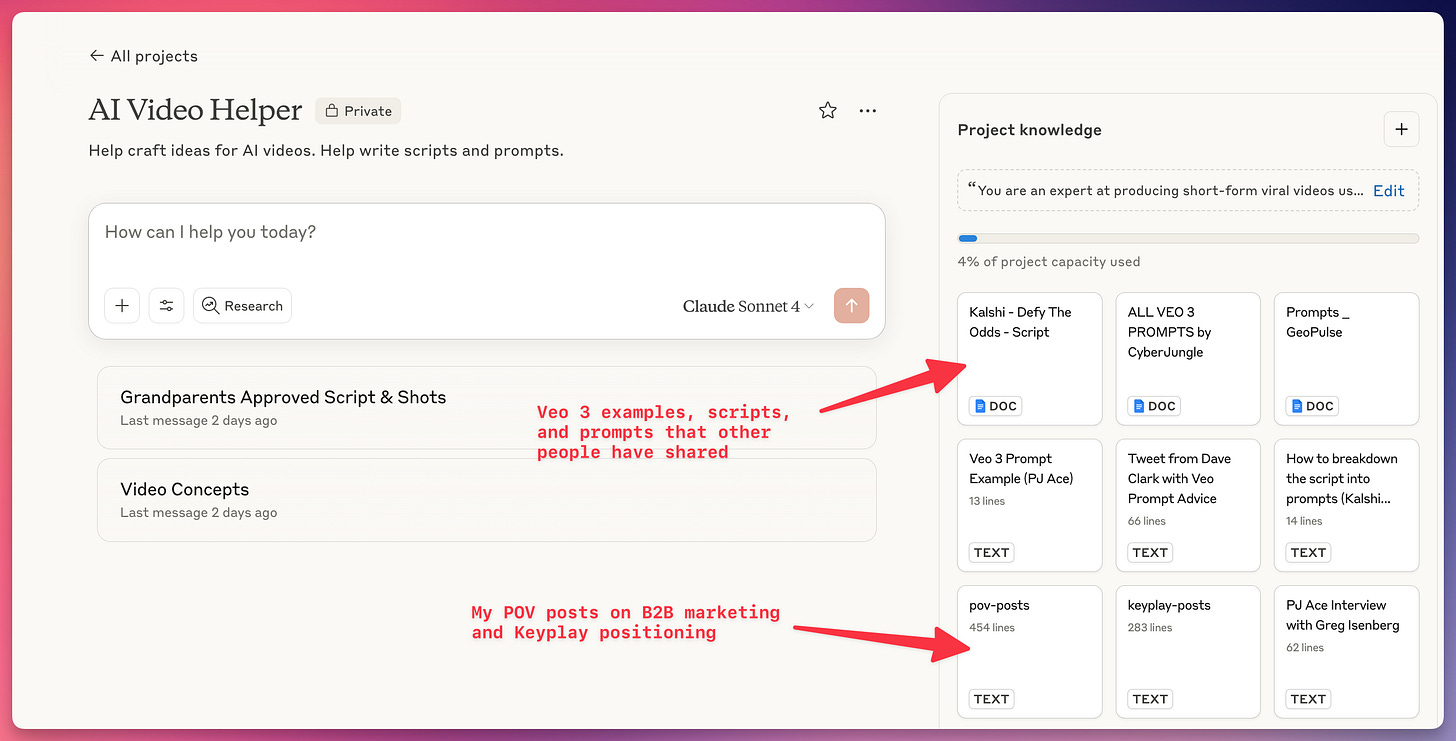This screenshot has height=741, width=1456.
Task: Click the TEXT badge on PJ Ace Interview card
Action: 1308,699
